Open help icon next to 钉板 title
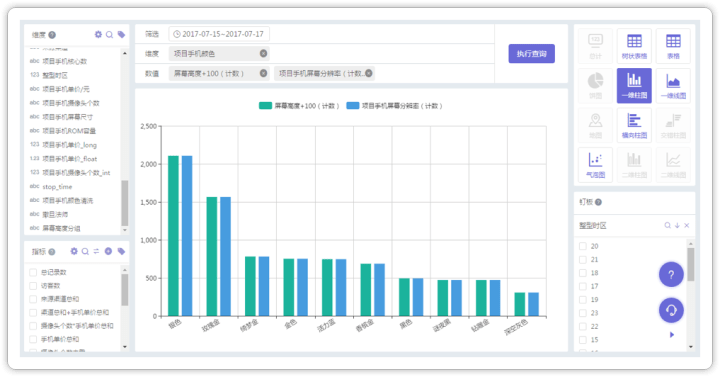 [x=598, y=202]
